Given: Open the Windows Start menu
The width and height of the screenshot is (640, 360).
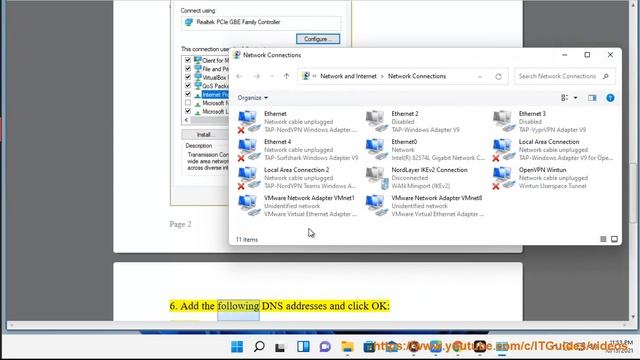Looking at the screenshot, I should click(x=237, y=347).
